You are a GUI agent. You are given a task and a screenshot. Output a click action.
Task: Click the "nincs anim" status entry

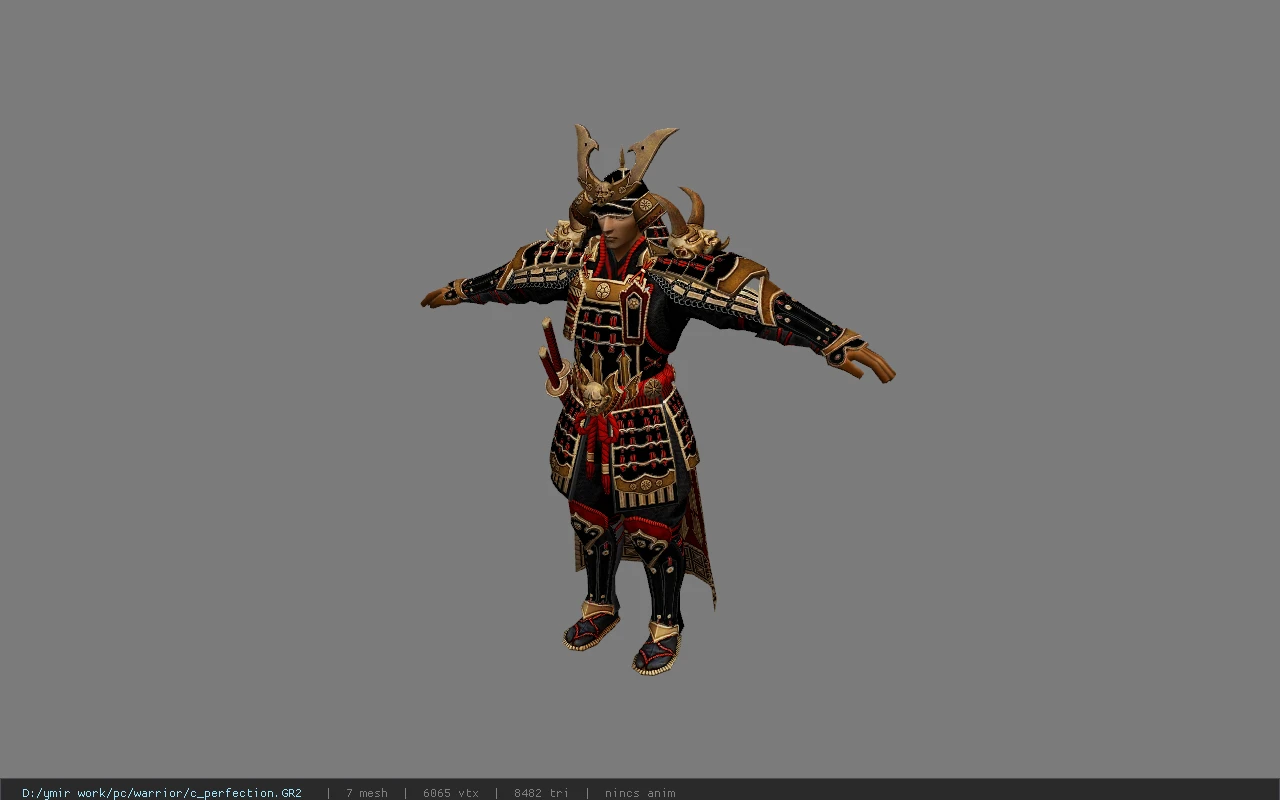click(640, 793)
